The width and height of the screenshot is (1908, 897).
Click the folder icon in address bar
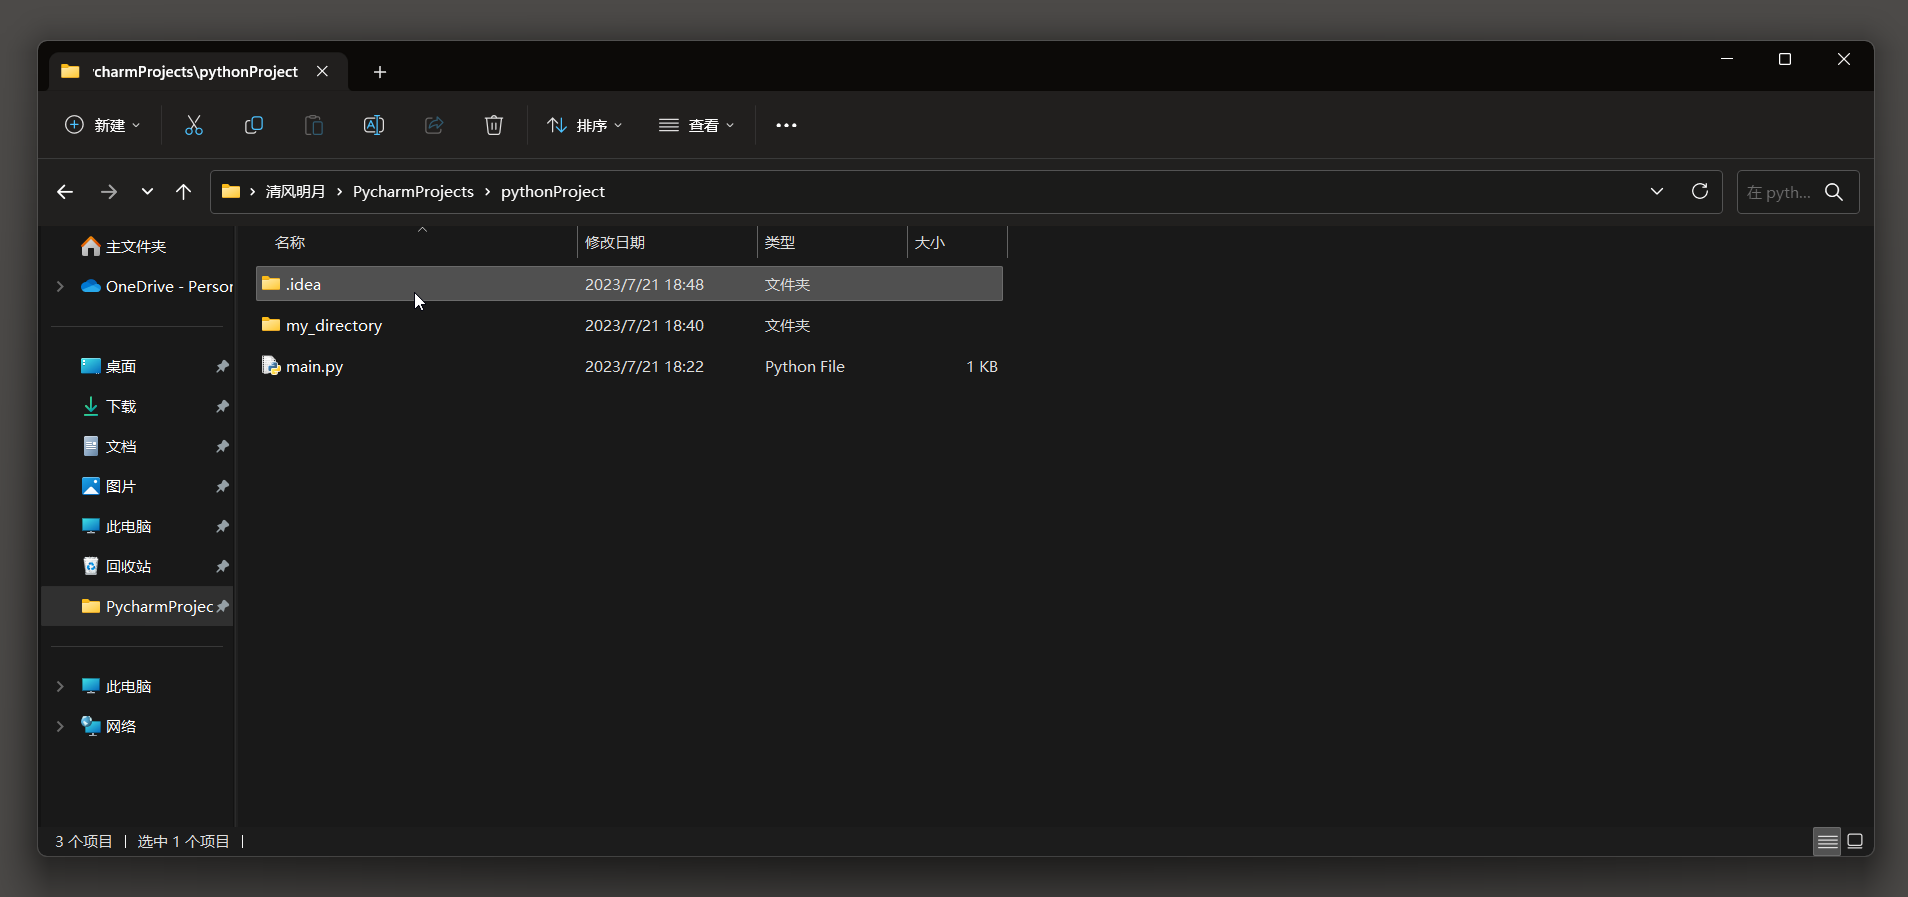coord(231,191)
